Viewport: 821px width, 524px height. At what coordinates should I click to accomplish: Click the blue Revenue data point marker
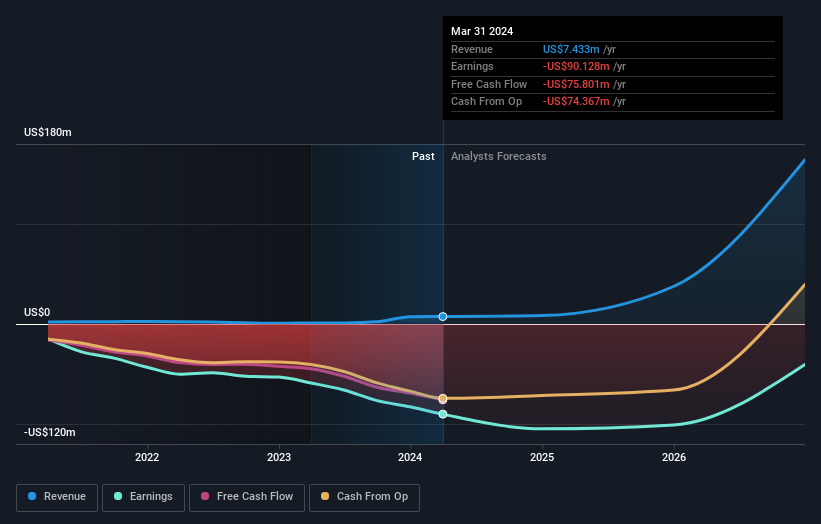point(443,317)
